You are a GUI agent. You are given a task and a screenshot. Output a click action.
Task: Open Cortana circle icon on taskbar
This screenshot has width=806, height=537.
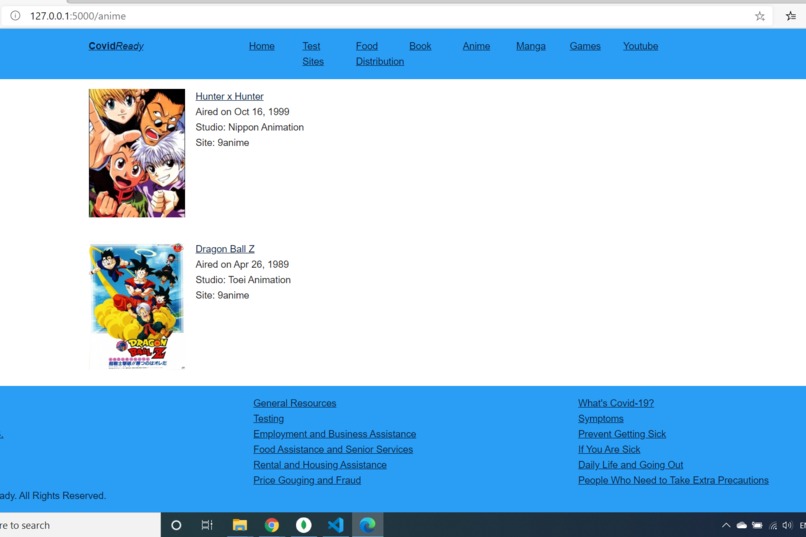point(176,525)
